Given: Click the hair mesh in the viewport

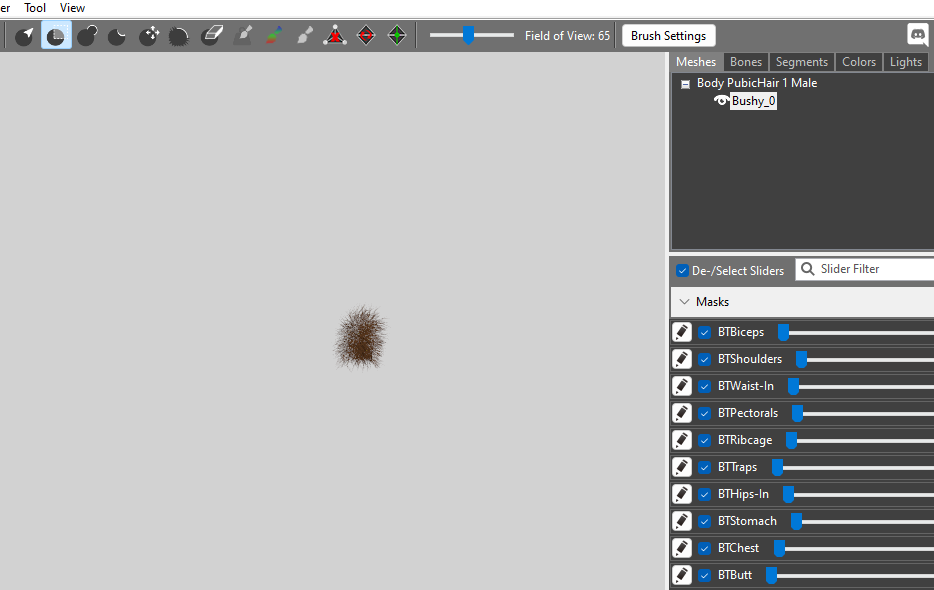Looking at the screenshot, I should pyautogui.click(x=361, y=338).
